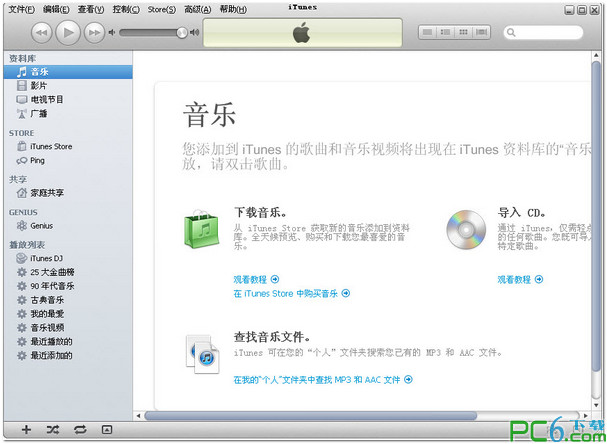This screenshot has width=607, height=444.
Task: Switch to Cover Flow view
Action: coord(481,32)
